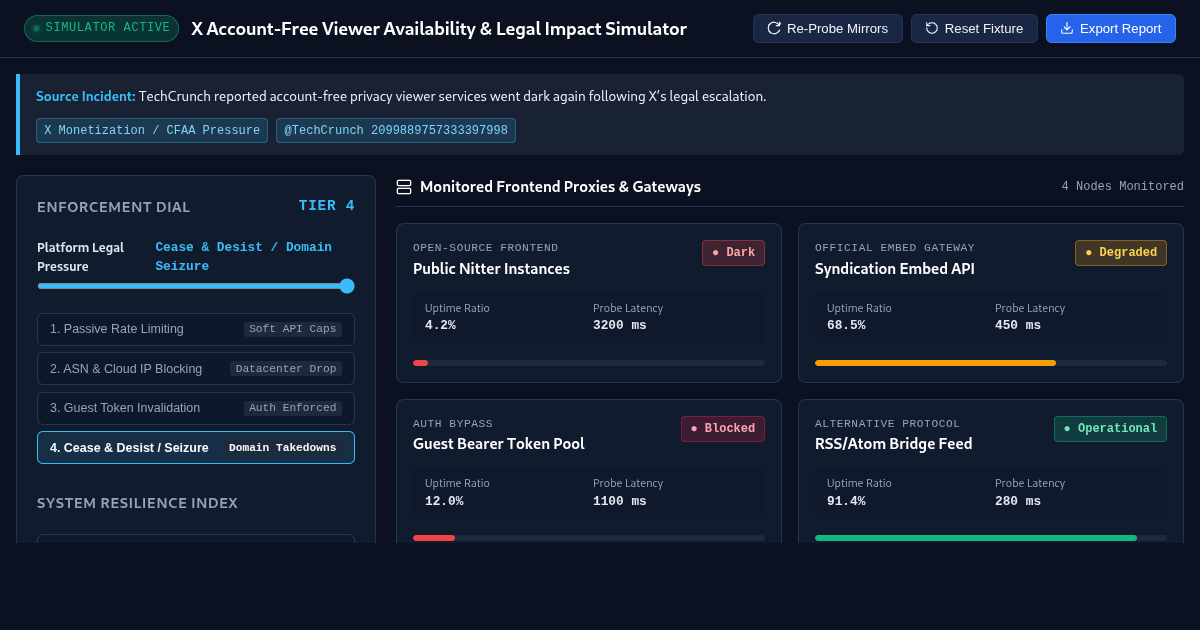1200x630 pixels.
Task: Select tier 4 Cease & Desist / Seizure
Action: click(x=196, y=448)
